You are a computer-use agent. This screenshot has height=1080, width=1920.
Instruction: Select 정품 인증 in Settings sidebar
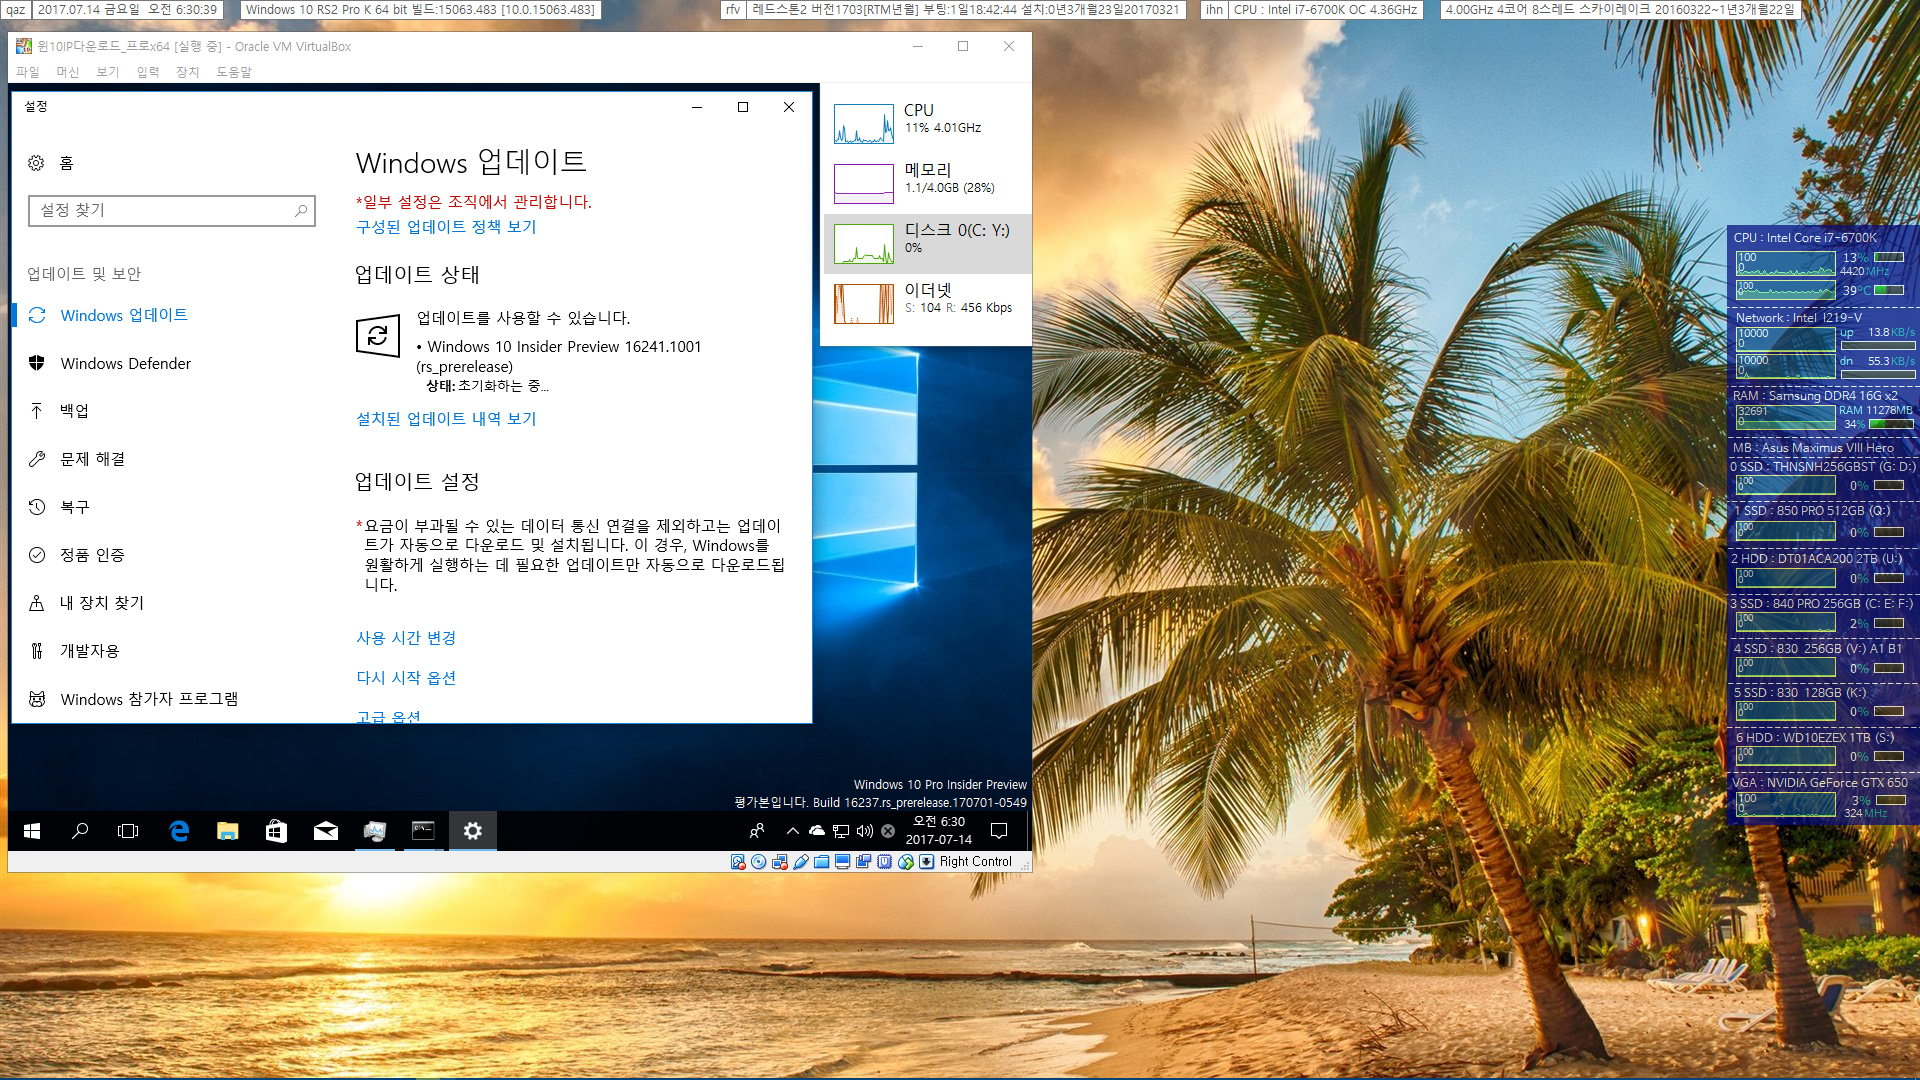click(92, 555)
